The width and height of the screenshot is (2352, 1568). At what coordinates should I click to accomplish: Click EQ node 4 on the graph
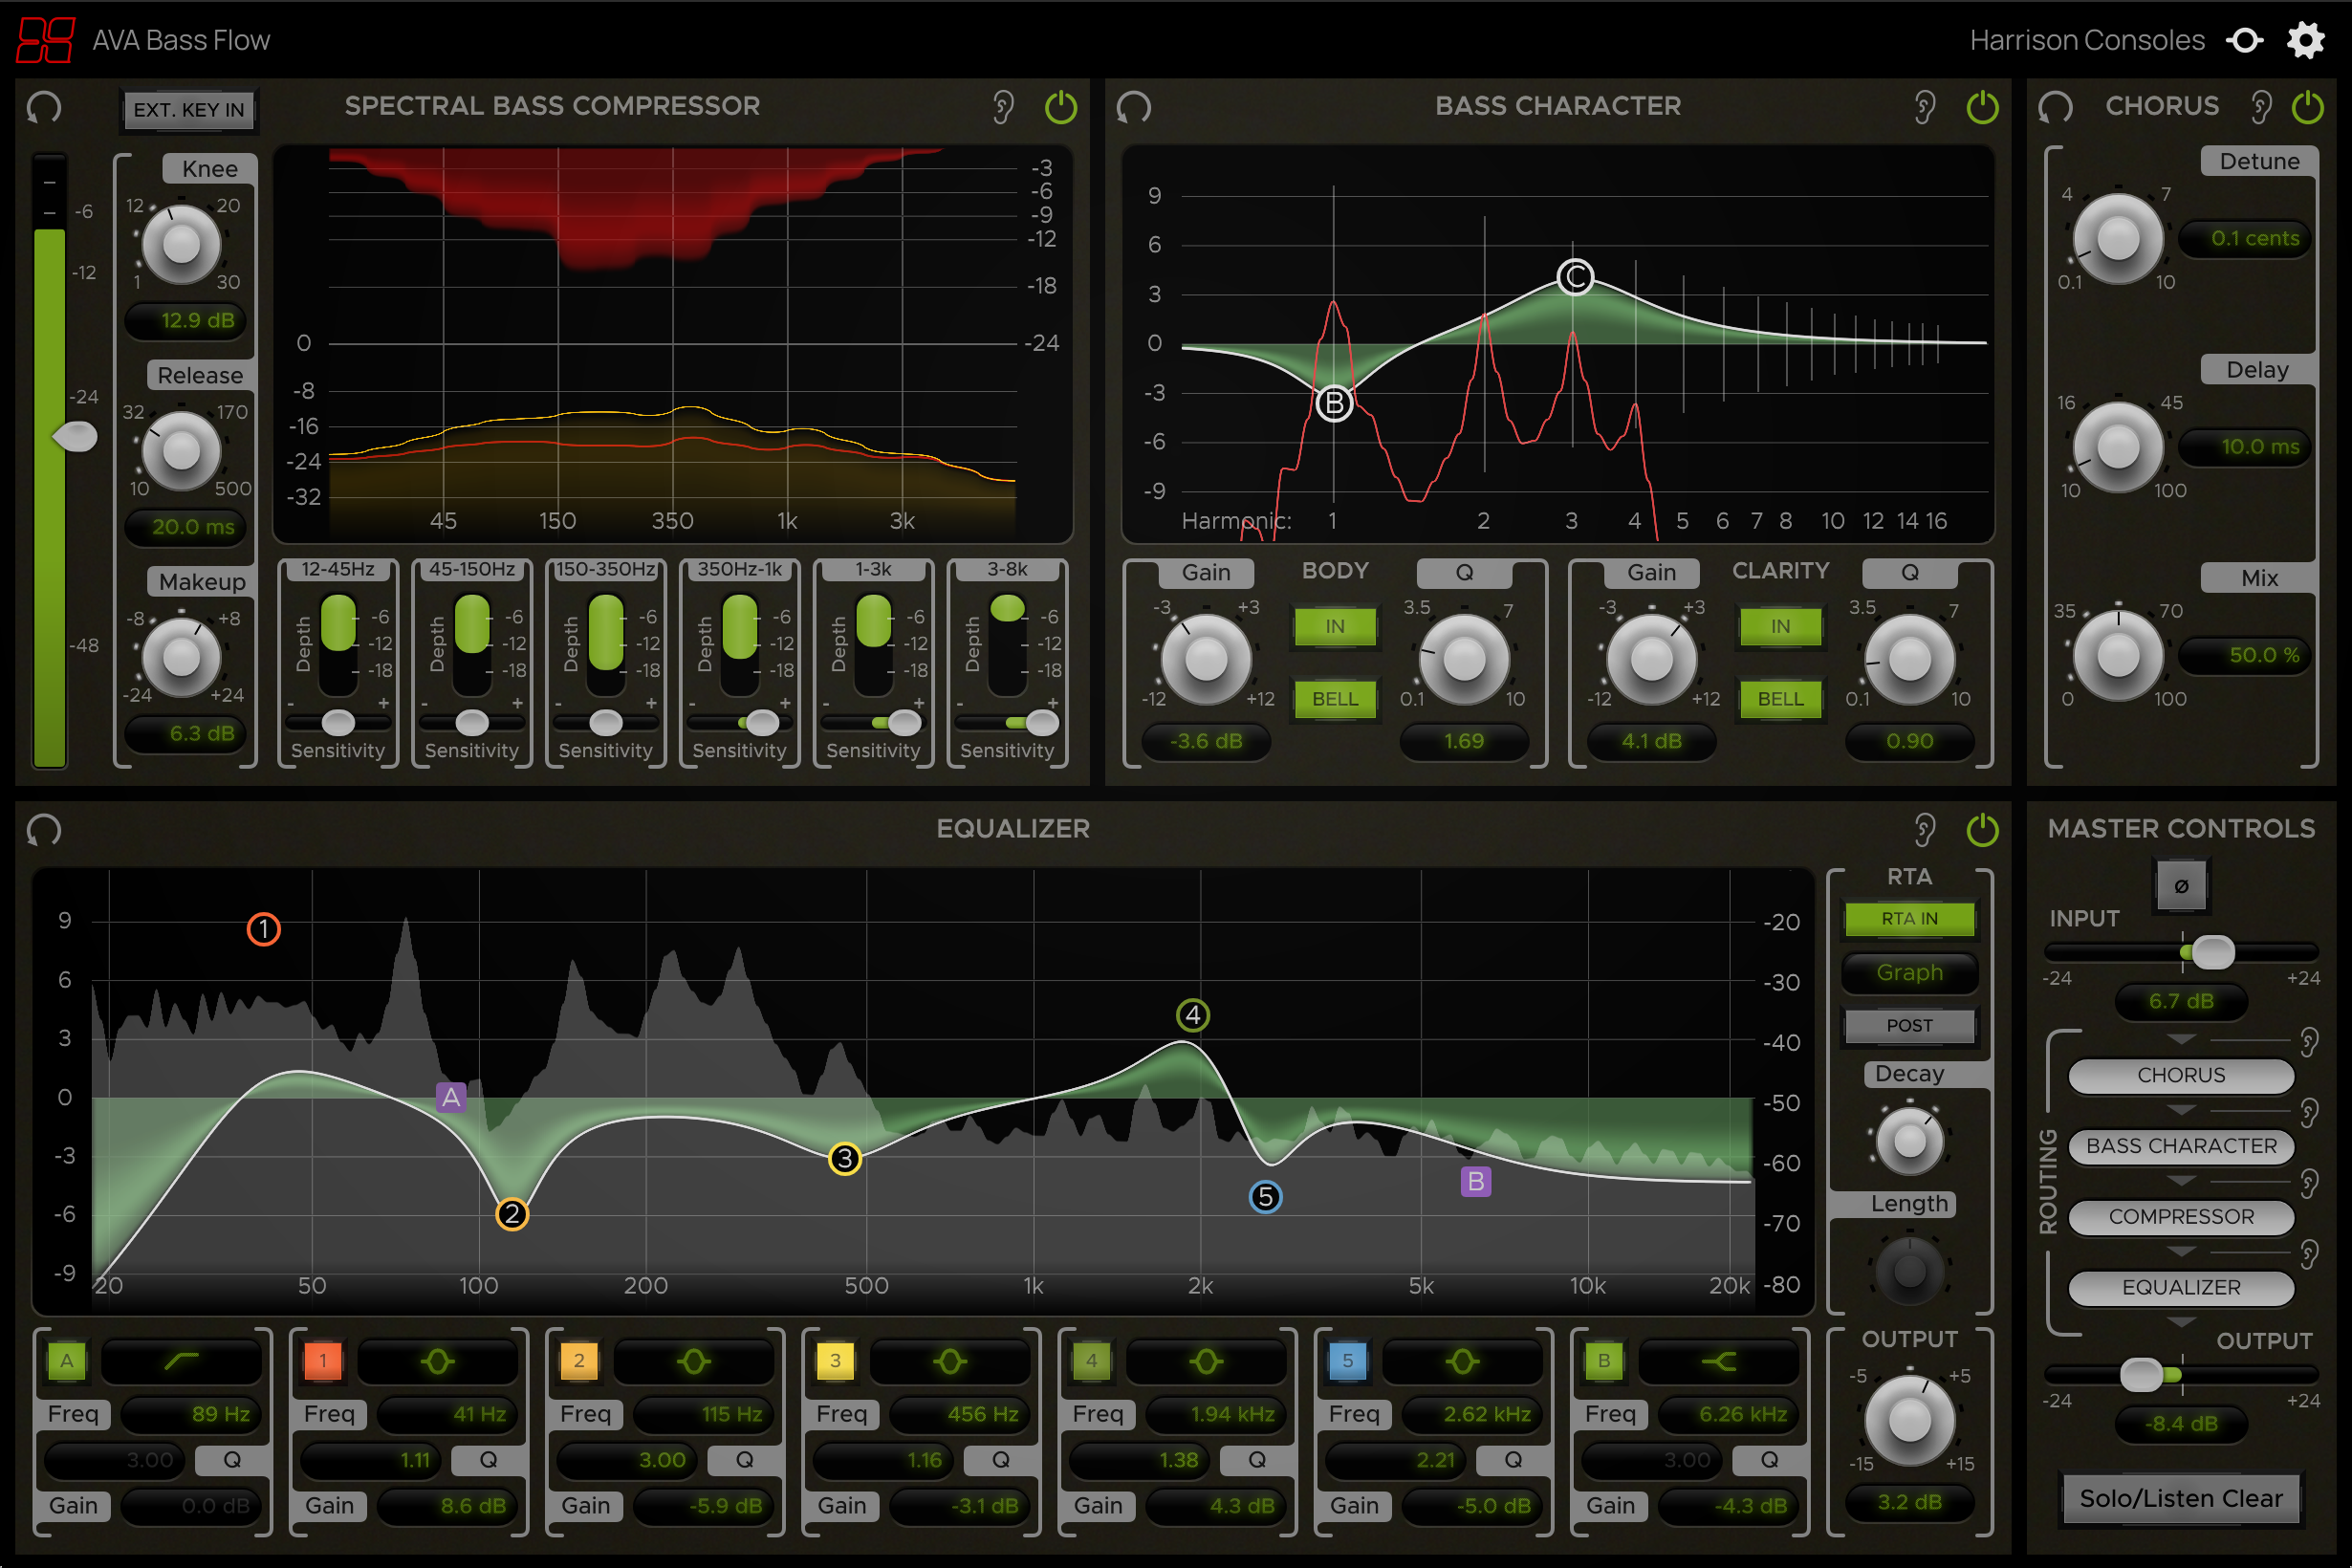(1192, 1016)
